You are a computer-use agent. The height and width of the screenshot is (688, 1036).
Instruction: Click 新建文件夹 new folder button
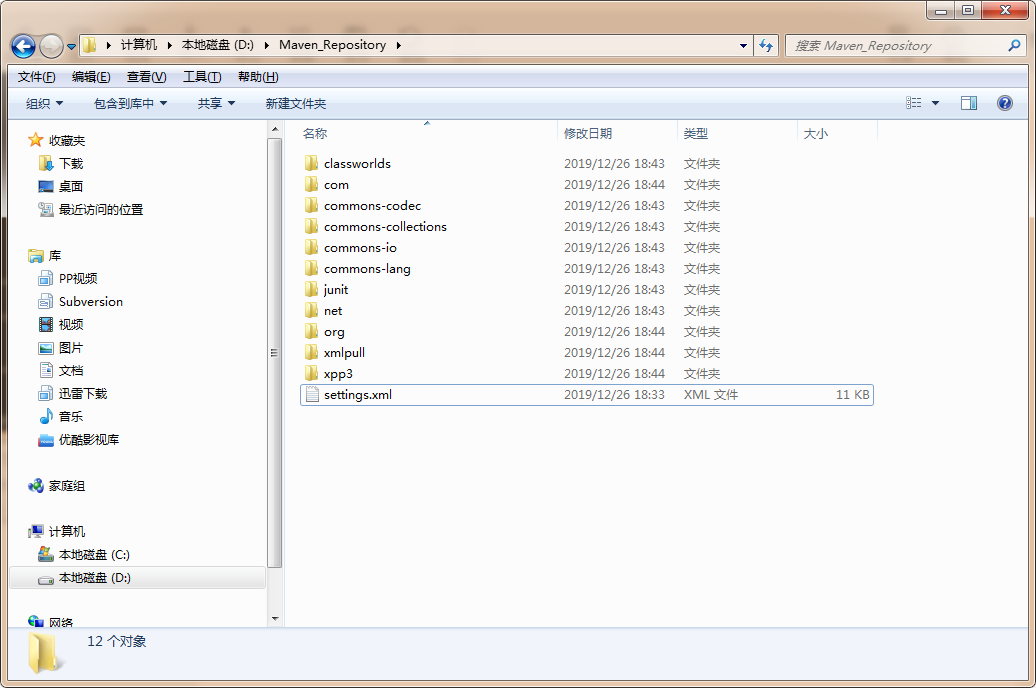[x=295, y=103]
